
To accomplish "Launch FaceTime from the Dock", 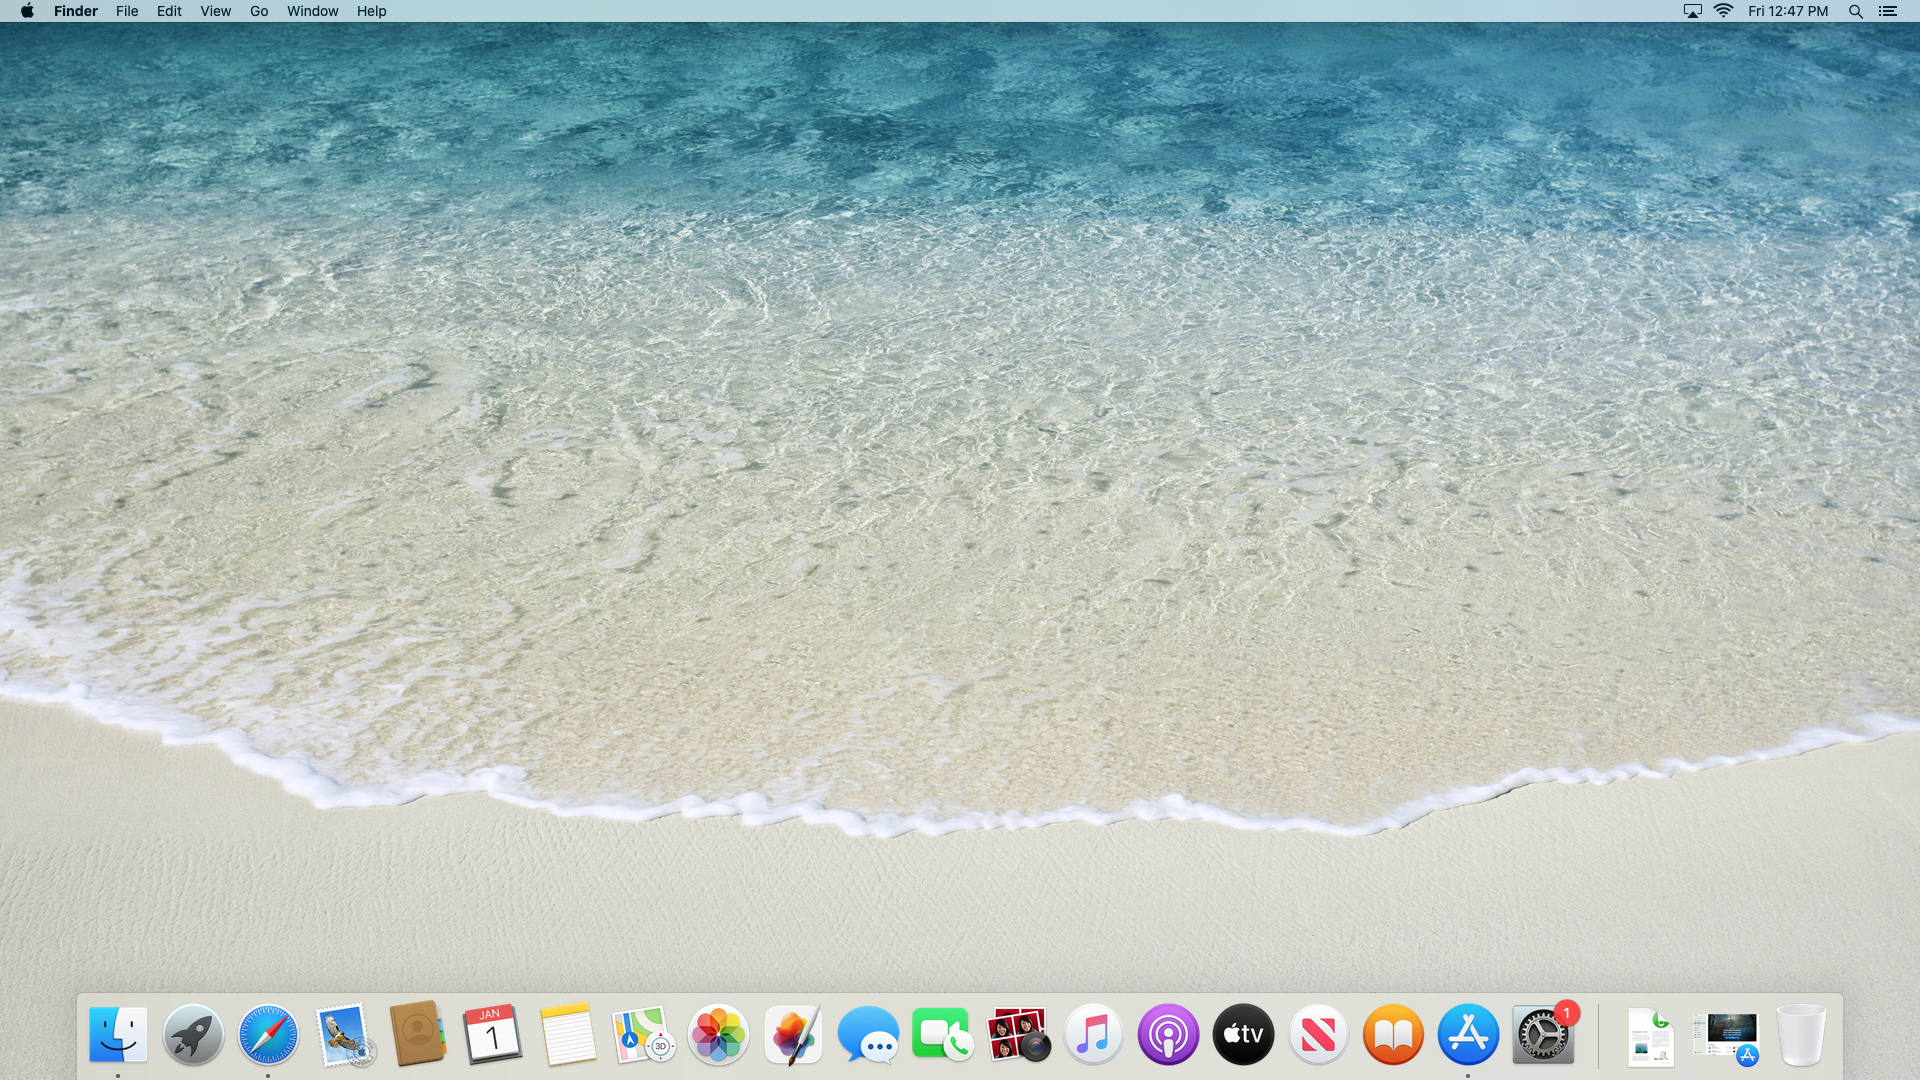I will [x=942, y=1034].
